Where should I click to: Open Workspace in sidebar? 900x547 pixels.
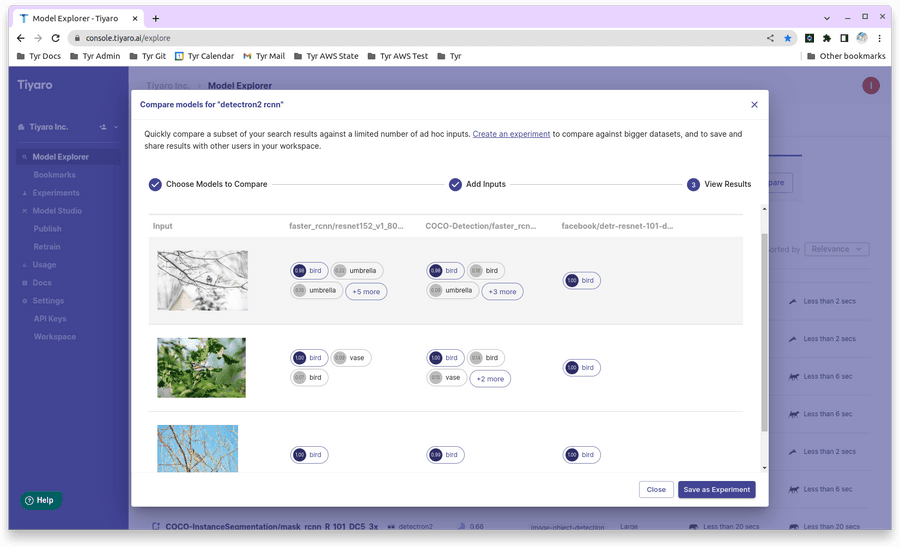pos(55,336)
